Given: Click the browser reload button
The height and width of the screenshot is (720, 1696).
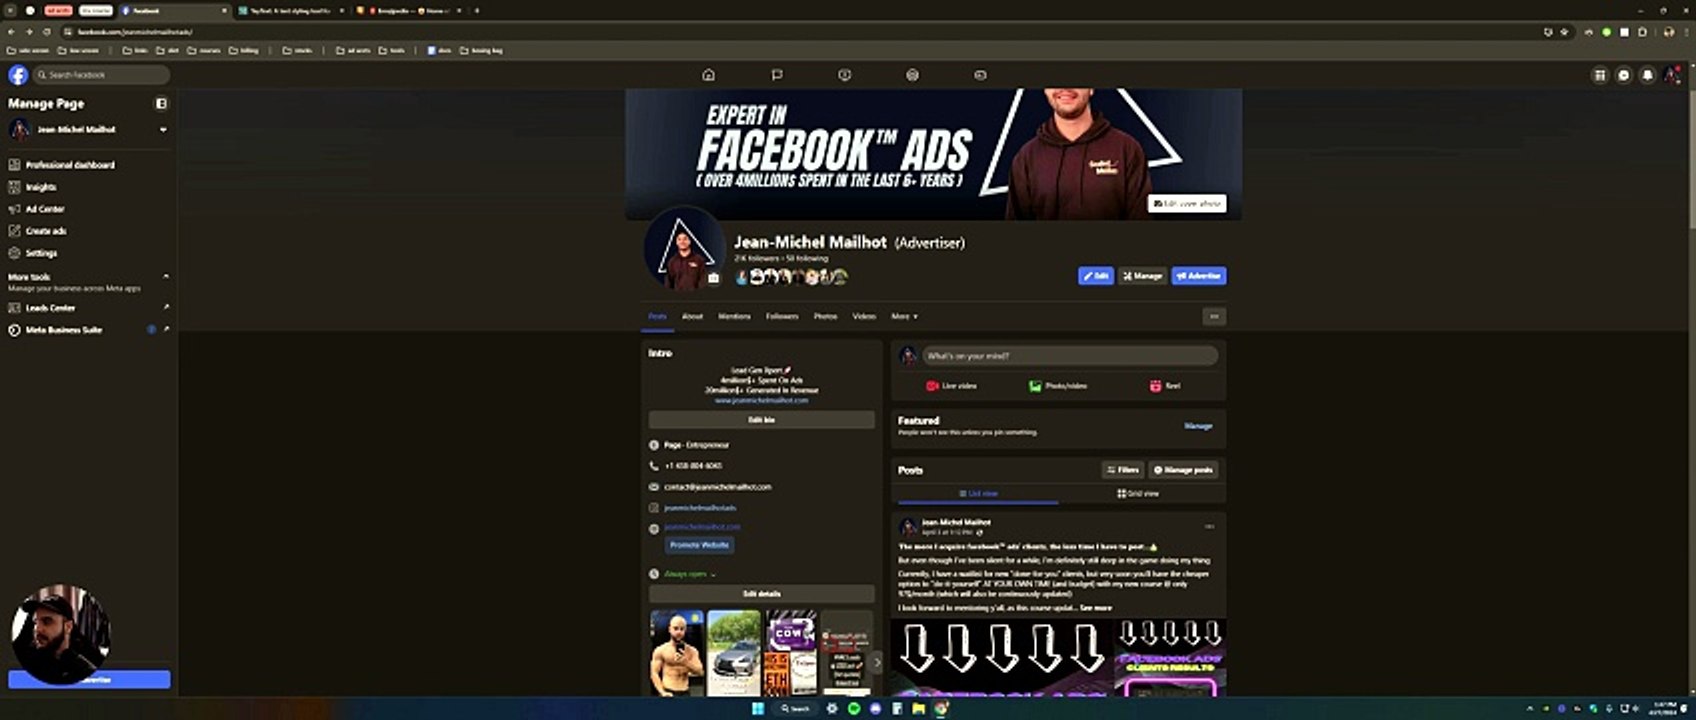Looking at the screenshot, I should (46, 32).
